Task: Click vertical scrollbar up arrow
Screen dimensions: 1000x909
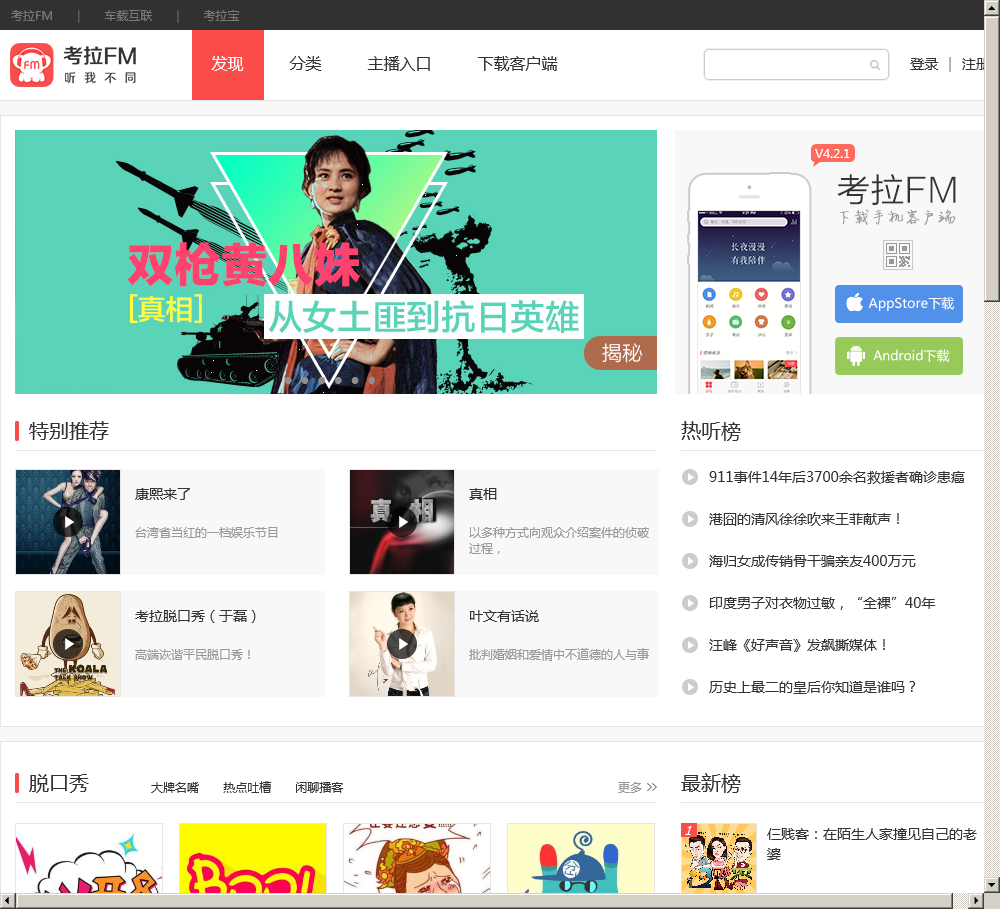Action: click(992, 6)
